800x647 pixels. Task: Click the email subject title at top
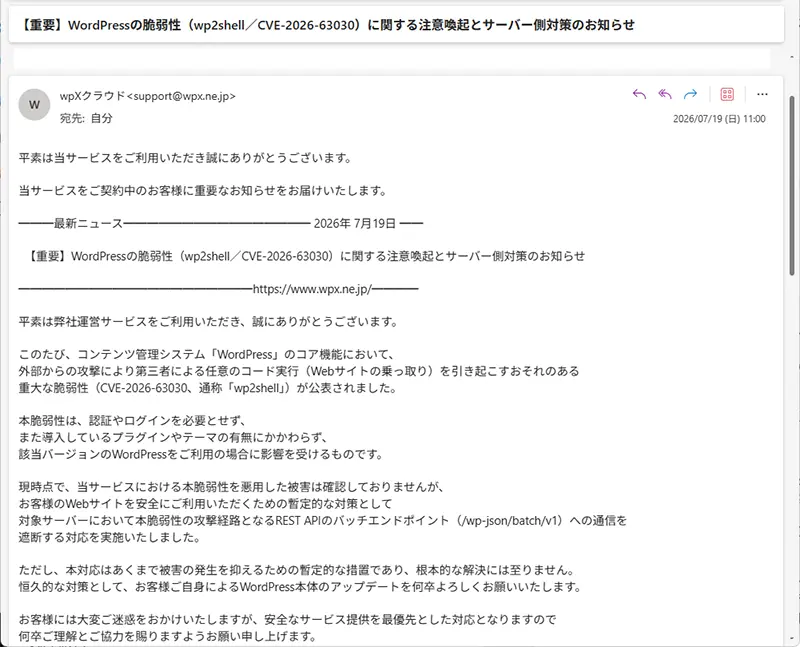327,25
